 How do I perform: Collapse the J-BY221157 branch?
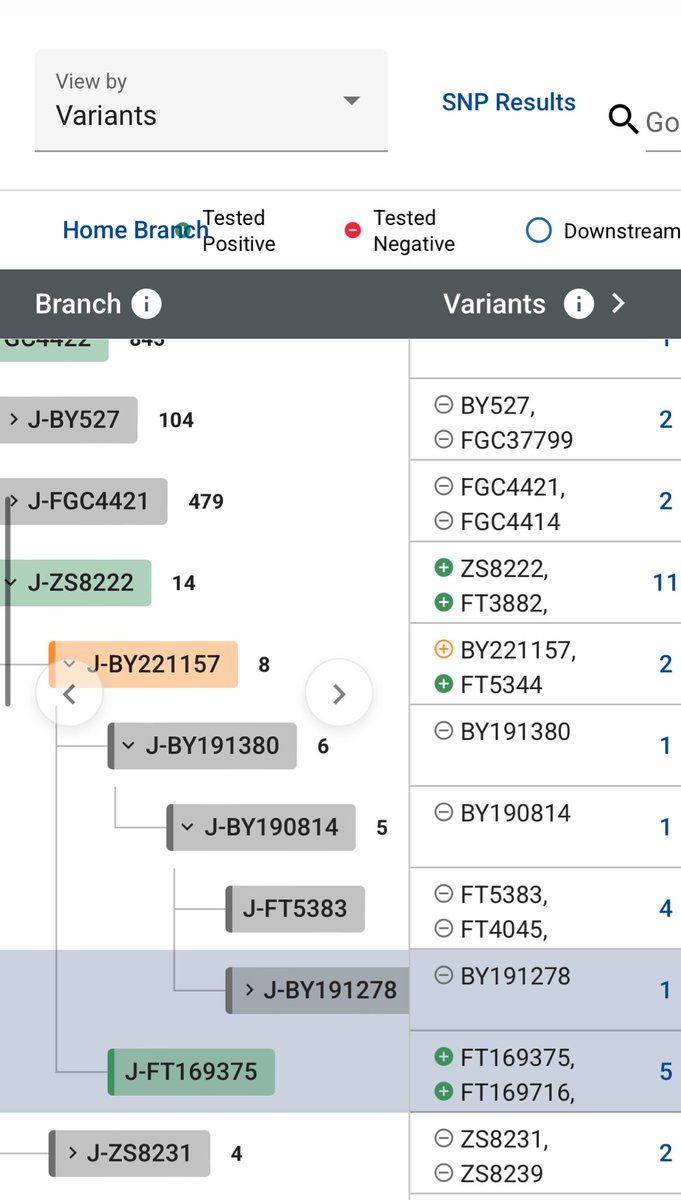pos(70,664)
